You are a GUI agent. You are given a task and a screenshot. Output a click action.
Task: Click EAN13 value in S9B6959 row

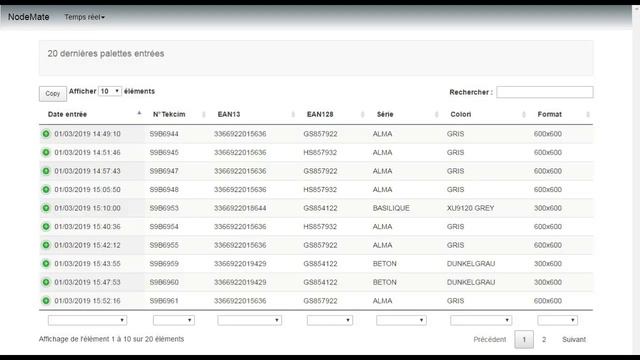240,264
